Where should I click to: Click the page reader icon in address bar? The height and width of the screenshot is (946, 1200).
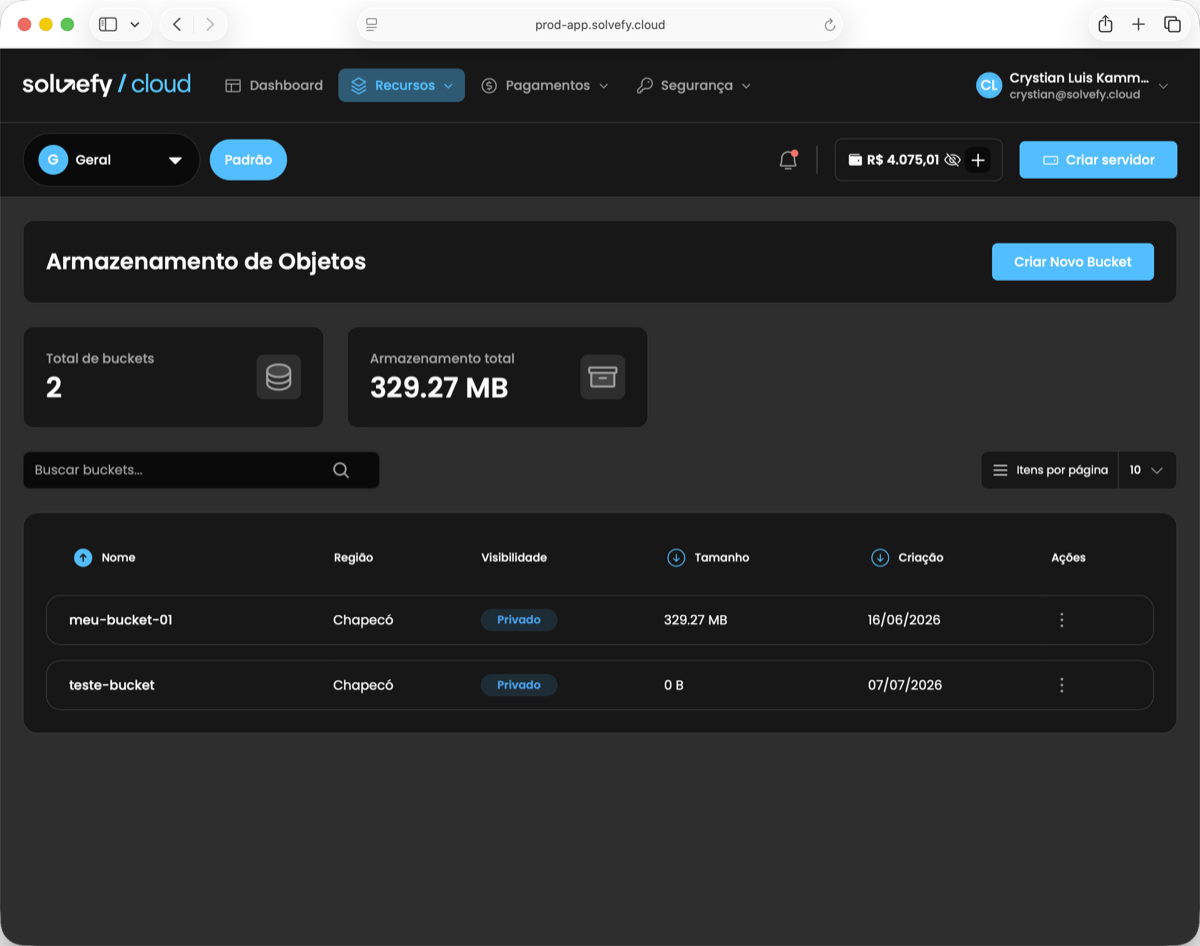(x=372, y=25)
